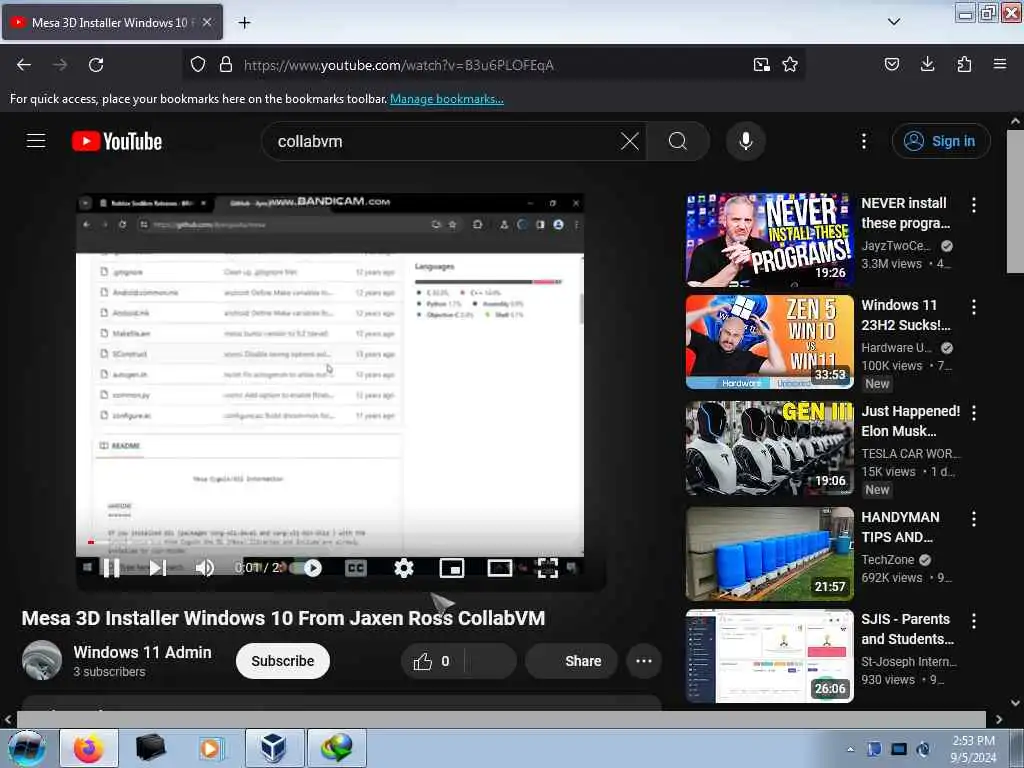Open a new browser tab
This screenshot has width=1024, height=768.
point(244,23)
